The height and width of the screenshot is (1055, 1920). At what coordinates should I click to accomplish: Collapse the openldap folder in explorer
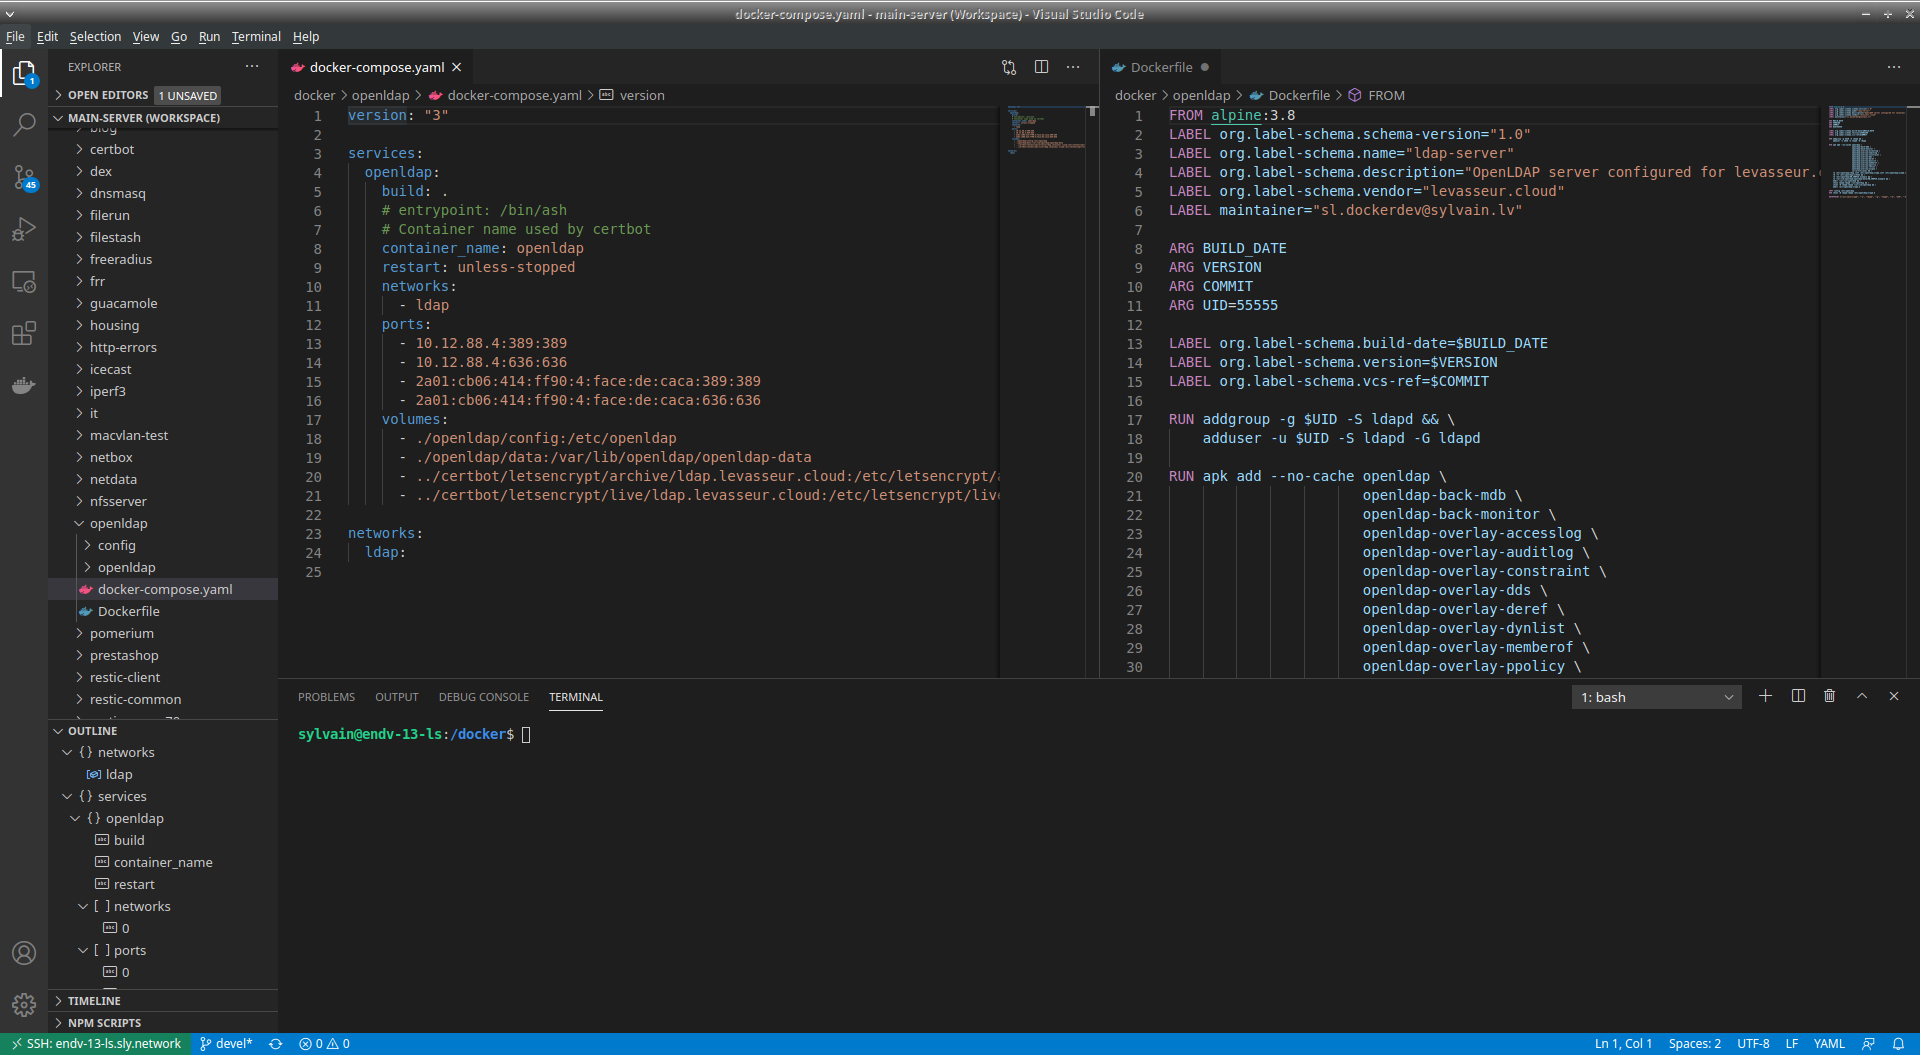[x=118, y=523]
